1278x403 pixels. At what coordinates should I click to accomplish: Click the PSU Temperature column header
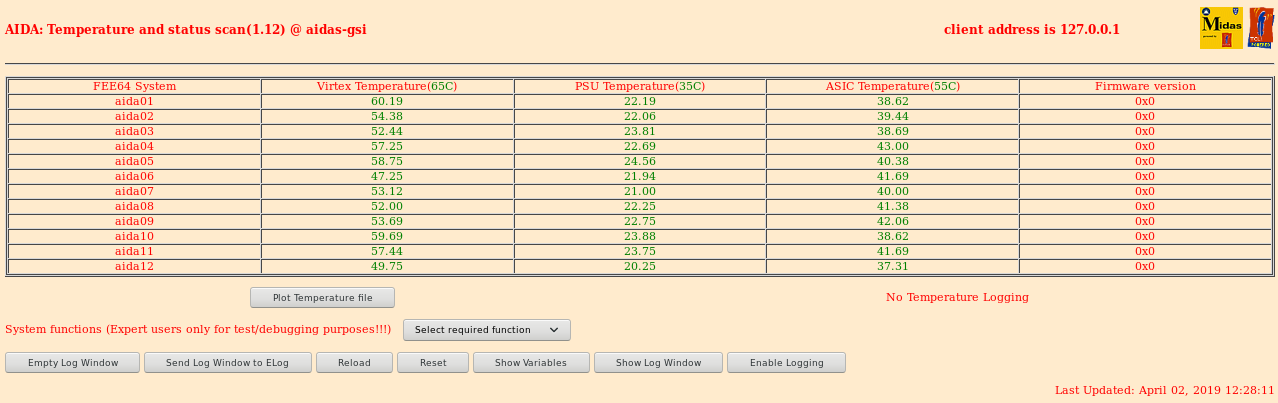pyautogui.click(x=640, y=86)
